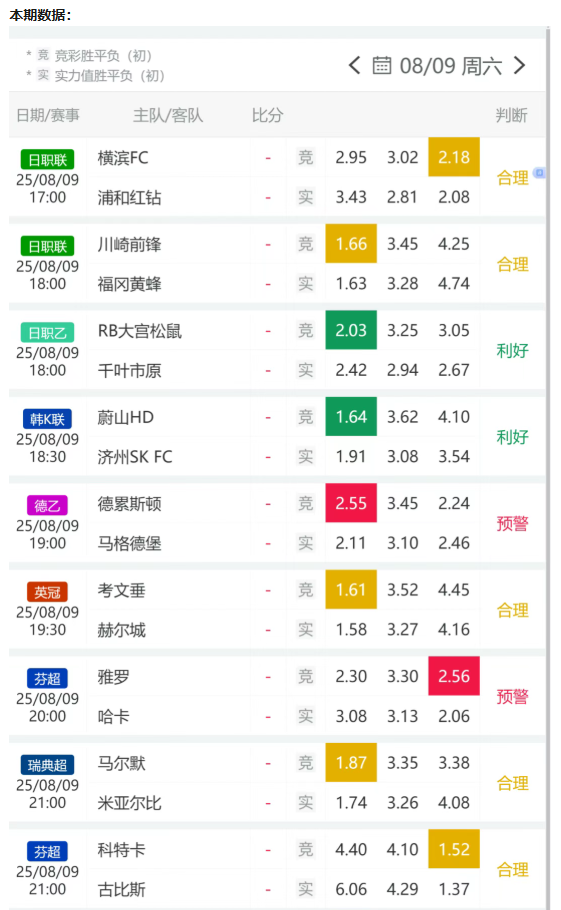Click the 英冠 league badge
Viewport: 561px width, 910px height.
48,592
